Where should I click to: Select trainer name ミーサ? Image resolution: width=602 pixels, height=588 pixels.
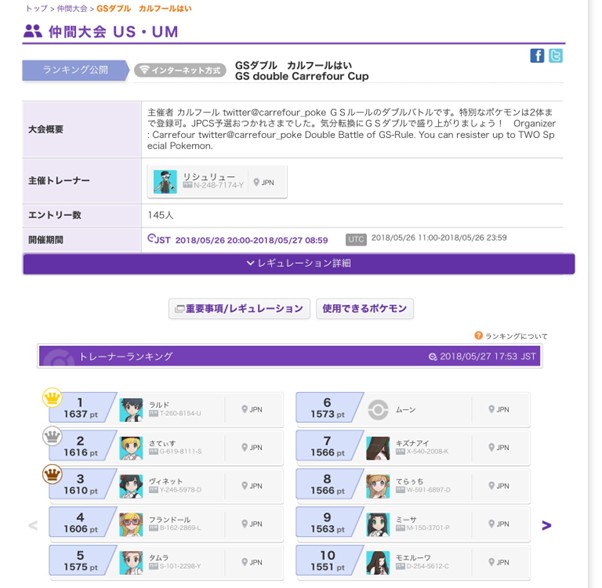point(406,520)
